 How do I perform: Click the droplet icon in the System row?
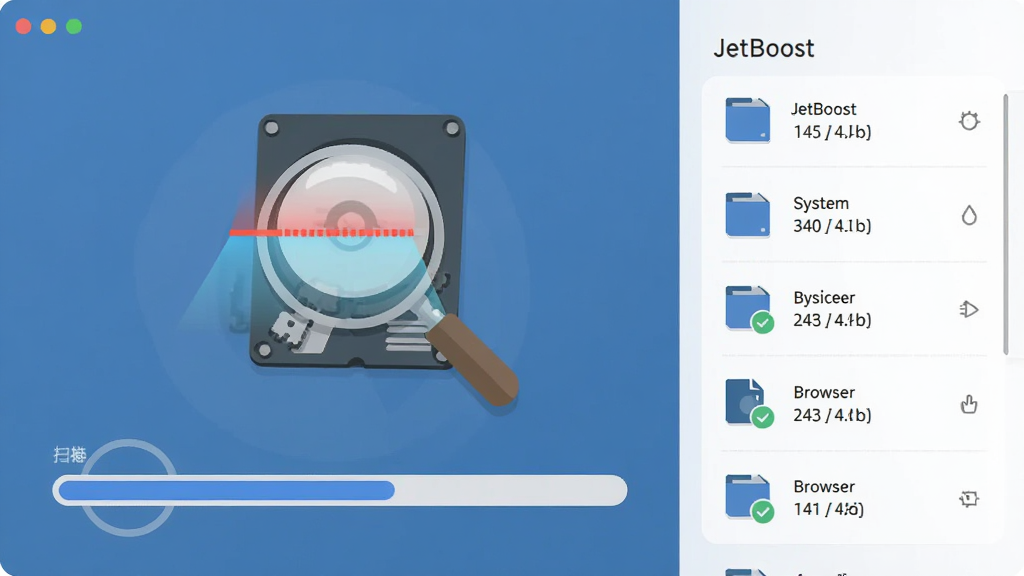[x=969, y=215]
